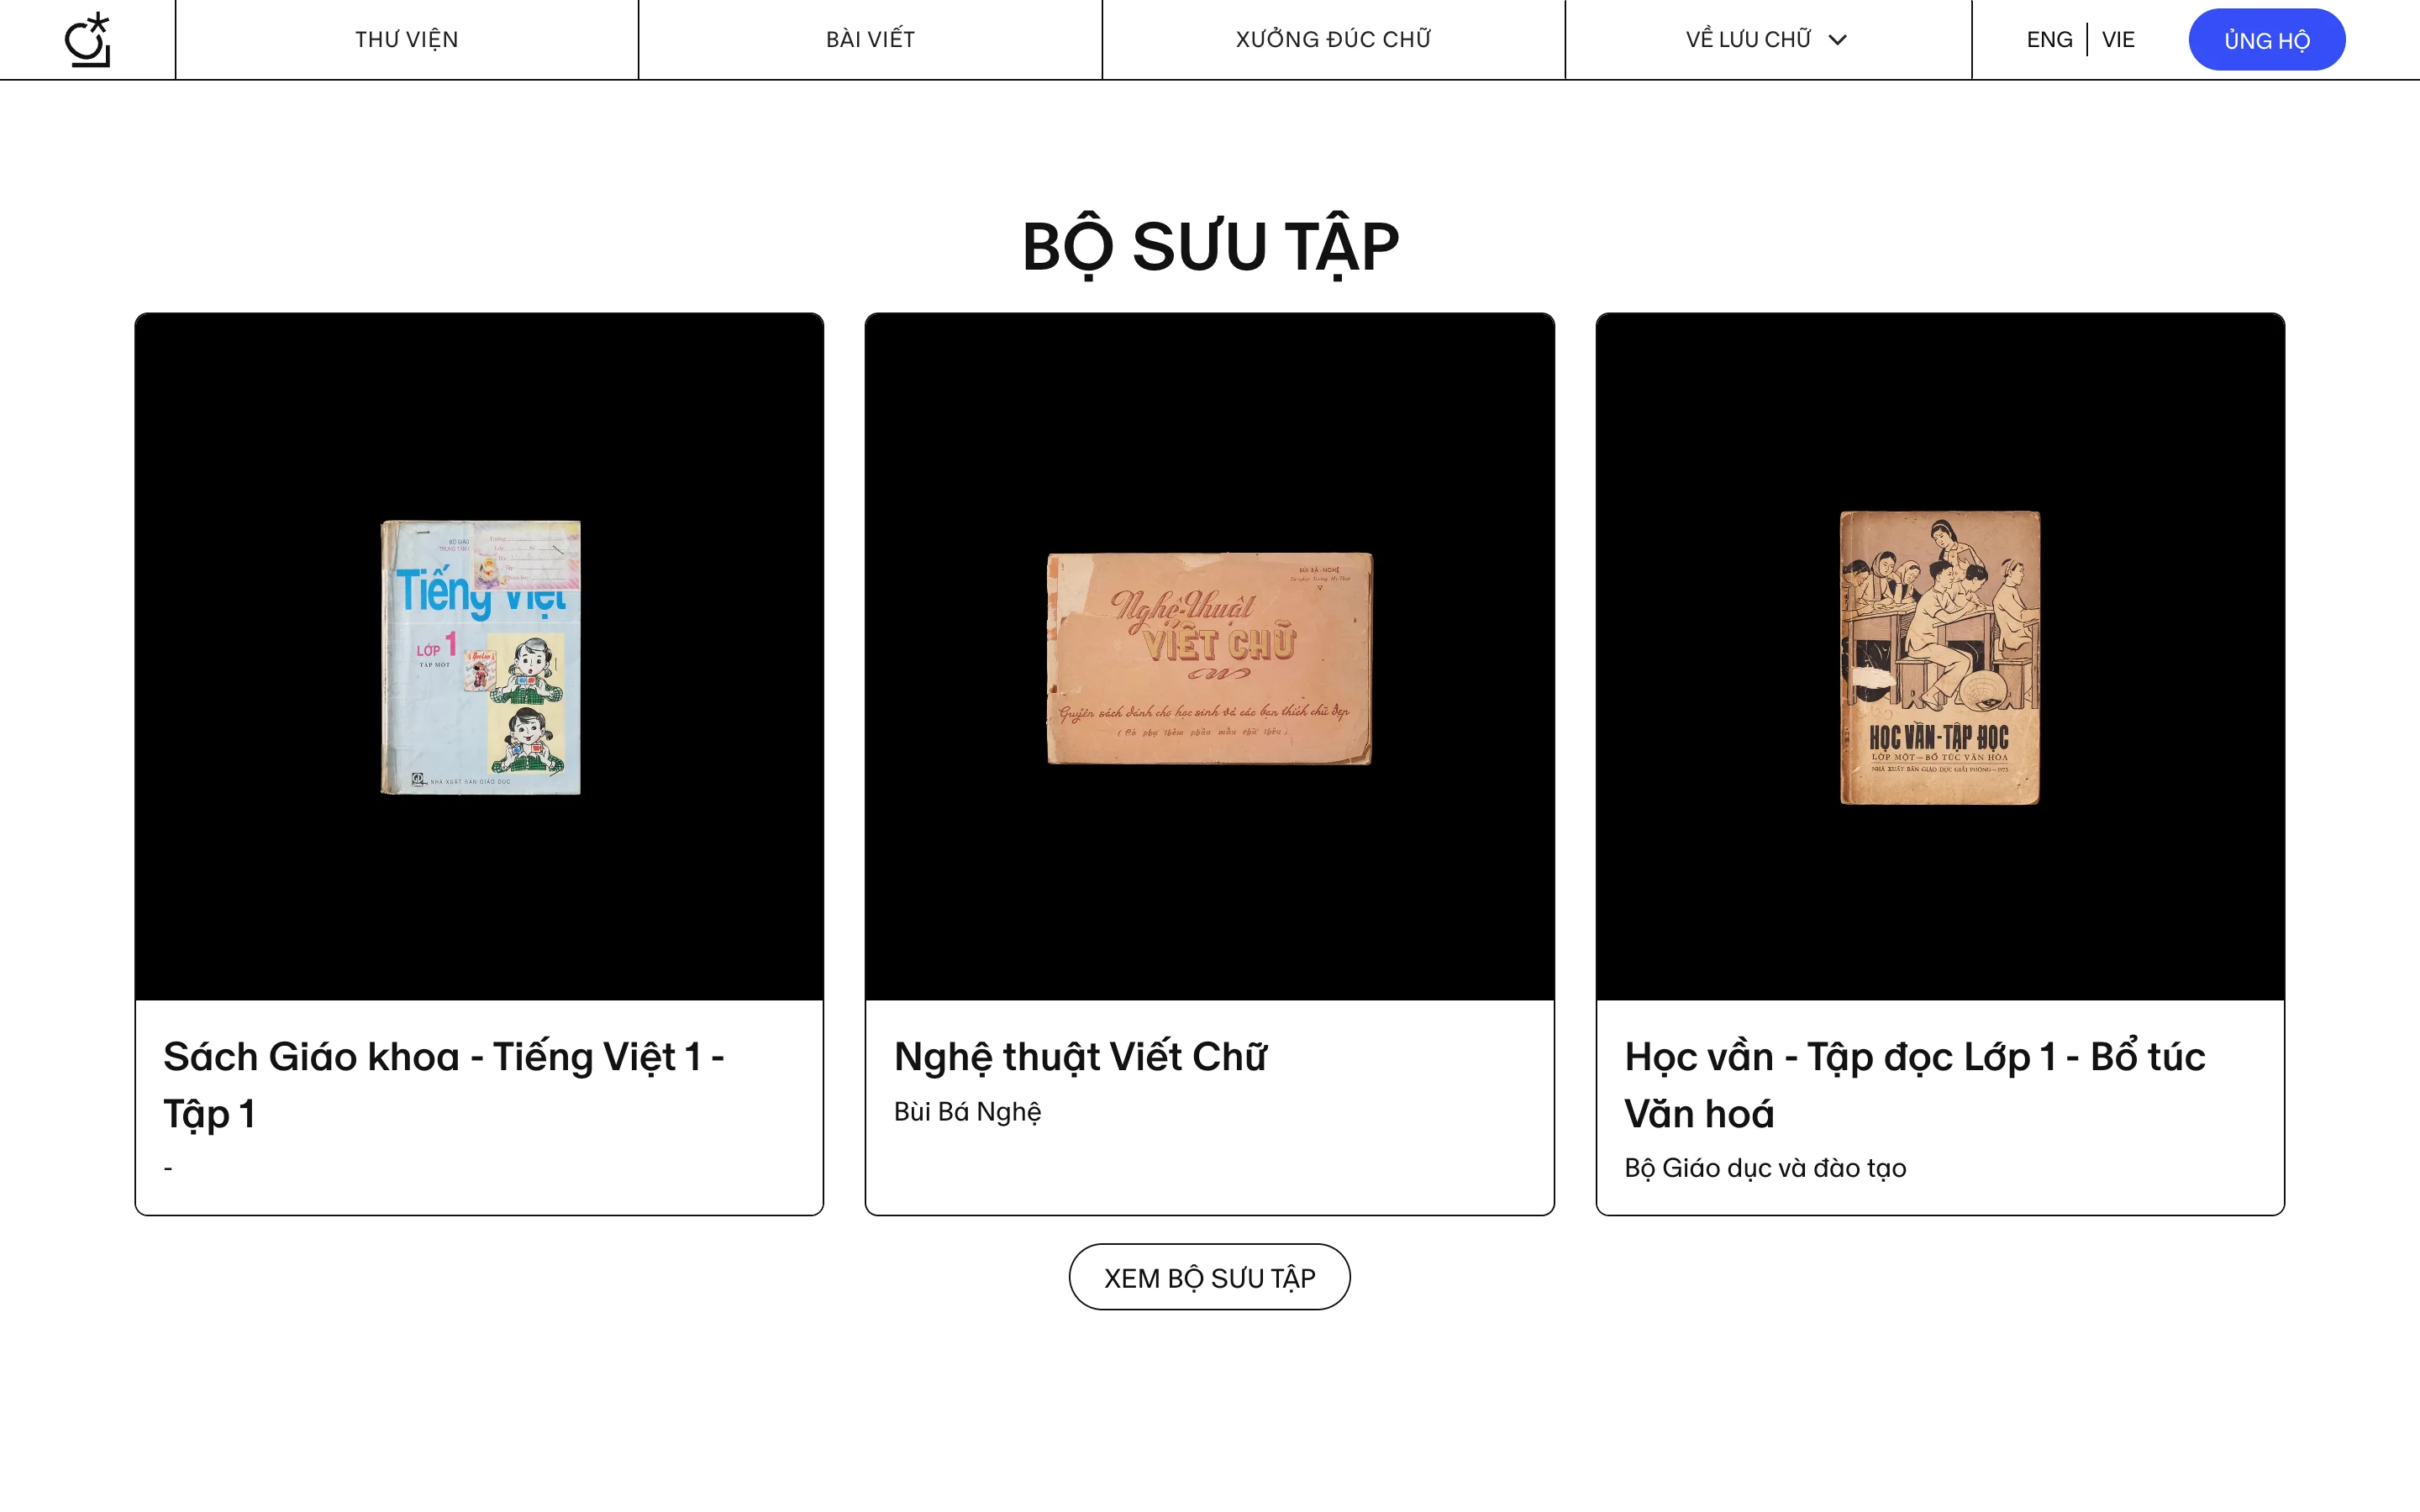Image resolution: width=2420 pixels, height=1512 pixels.
Task: Switch language to VIE
Action: 2118,40
